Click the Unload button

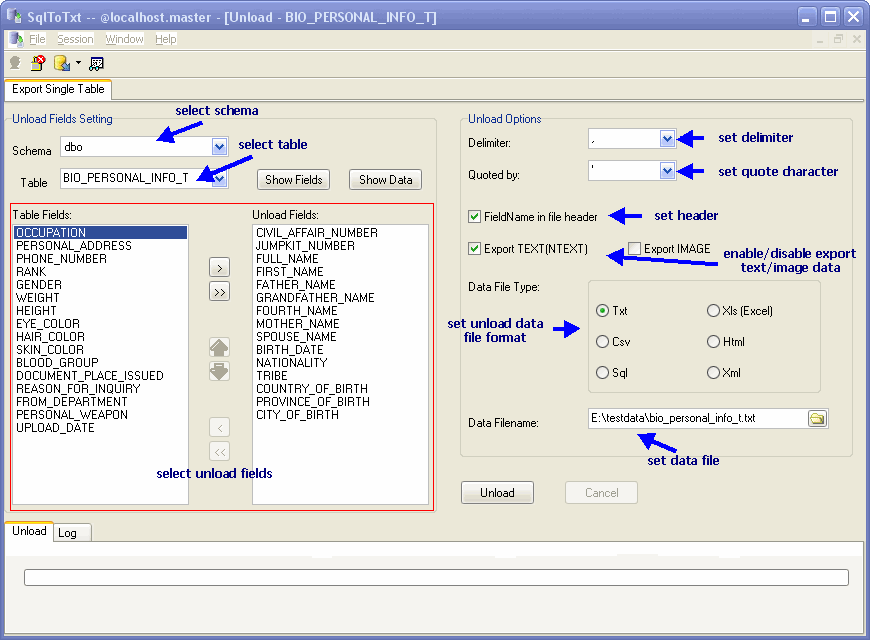[x=497, y=493]
